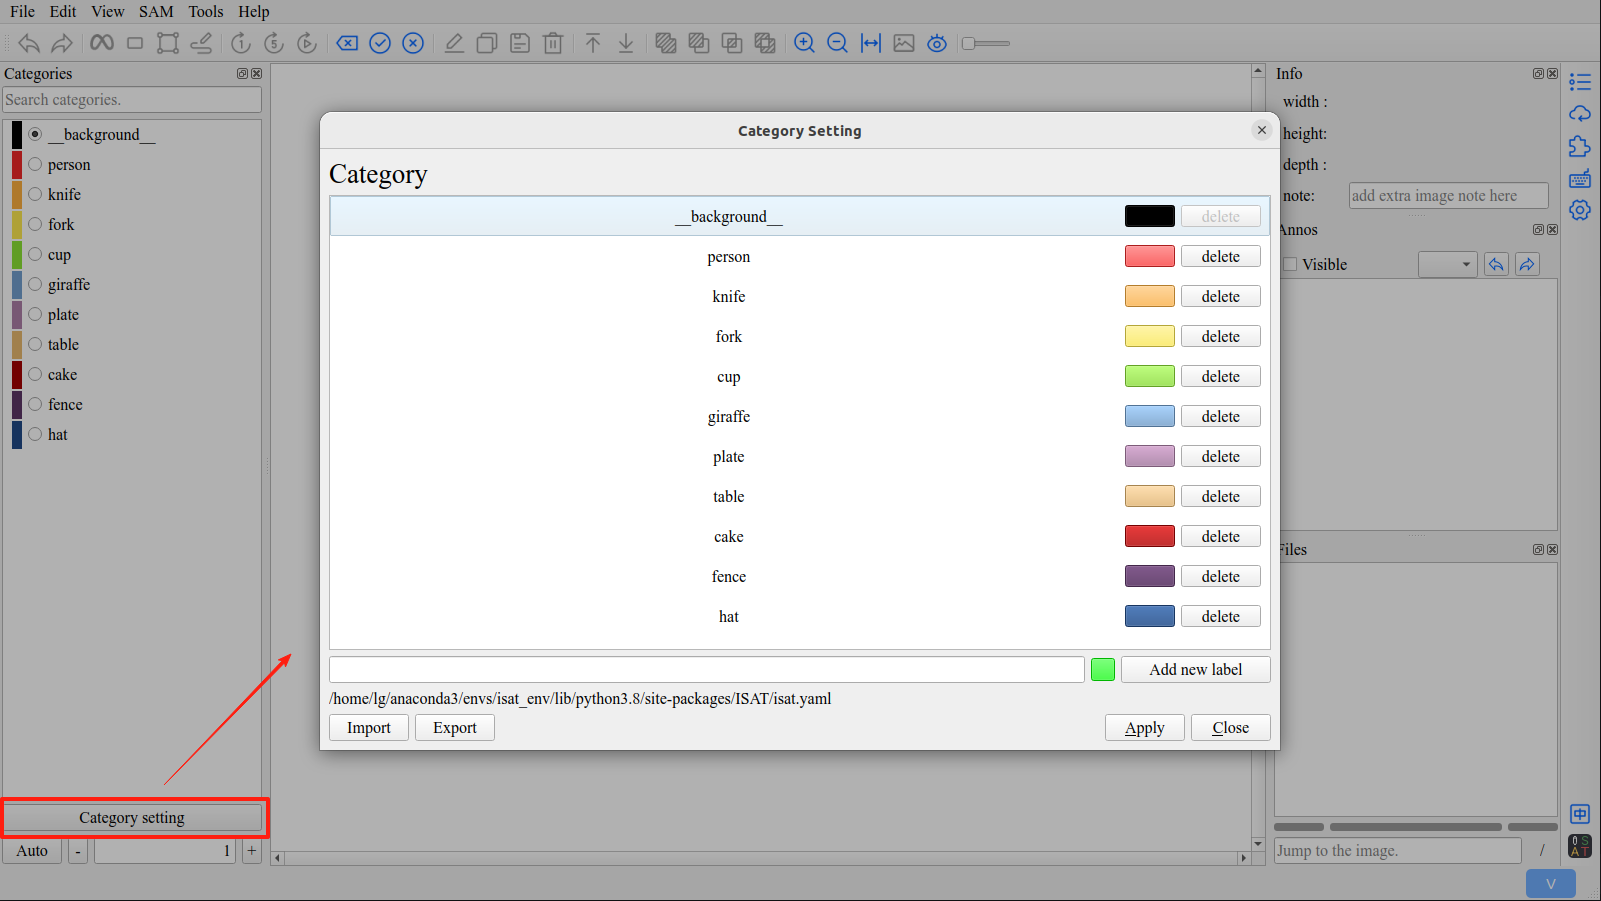Screen dimensions: 1601x901
Task: Open the SAM menu
Action: [156, 11]
